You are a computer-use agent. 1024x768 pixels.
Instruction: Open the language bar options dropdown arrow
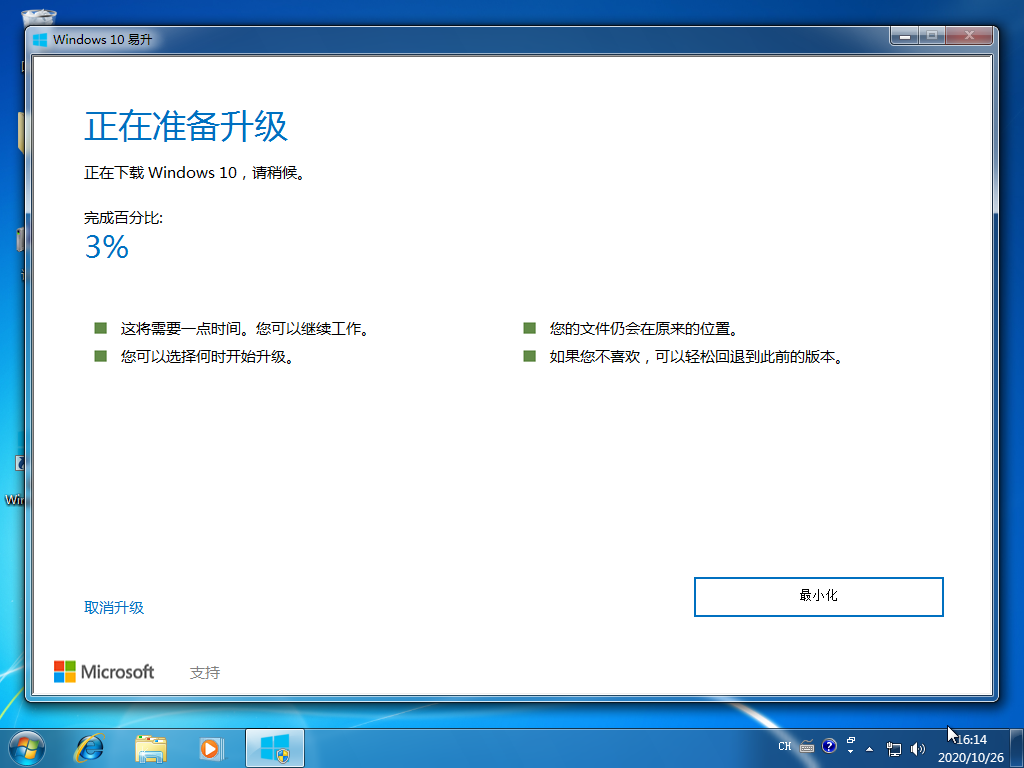(851, 752)
